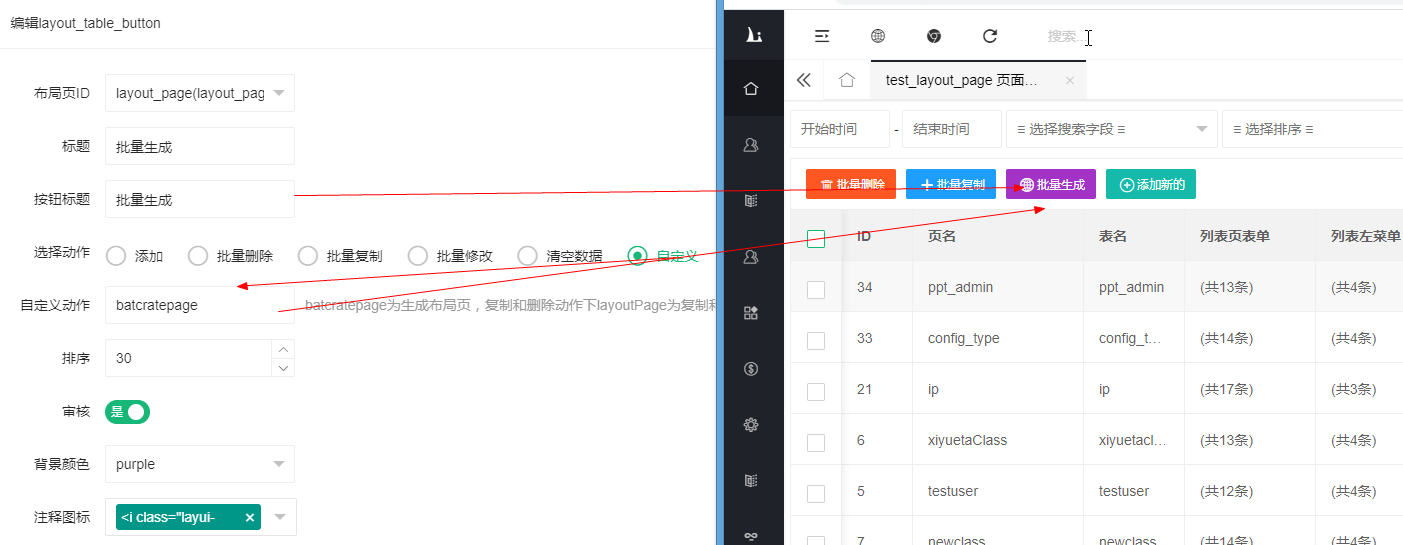Toggle the 审核 switch off
The height and width of the screenshot is (545, 1403).
(127, 412)
